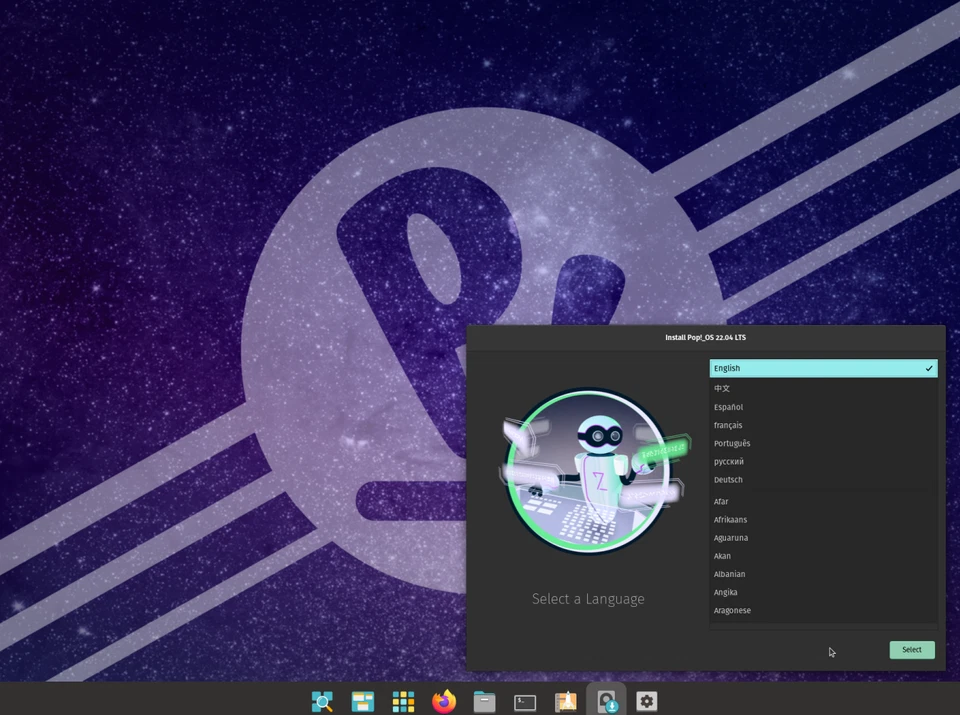Select русский as the installer language
This screenshot has height=715, width=960.
pyautogui.click(x=729, y=461)
